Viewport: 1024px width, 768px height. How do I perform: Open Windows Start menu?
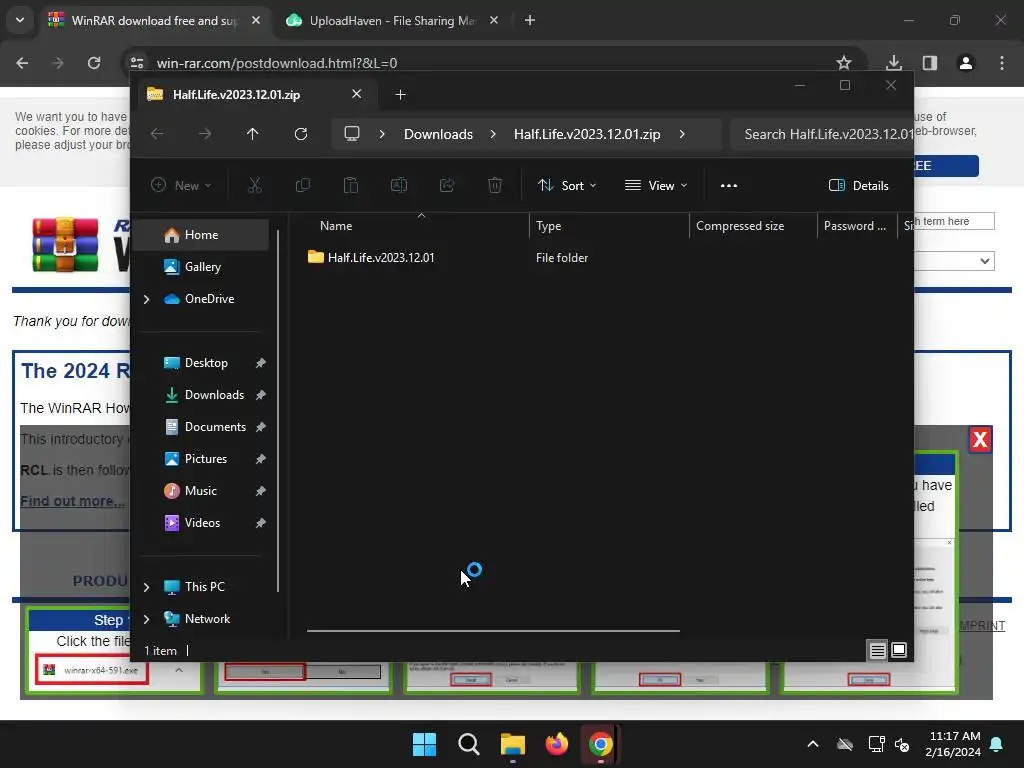click(424, 744)
